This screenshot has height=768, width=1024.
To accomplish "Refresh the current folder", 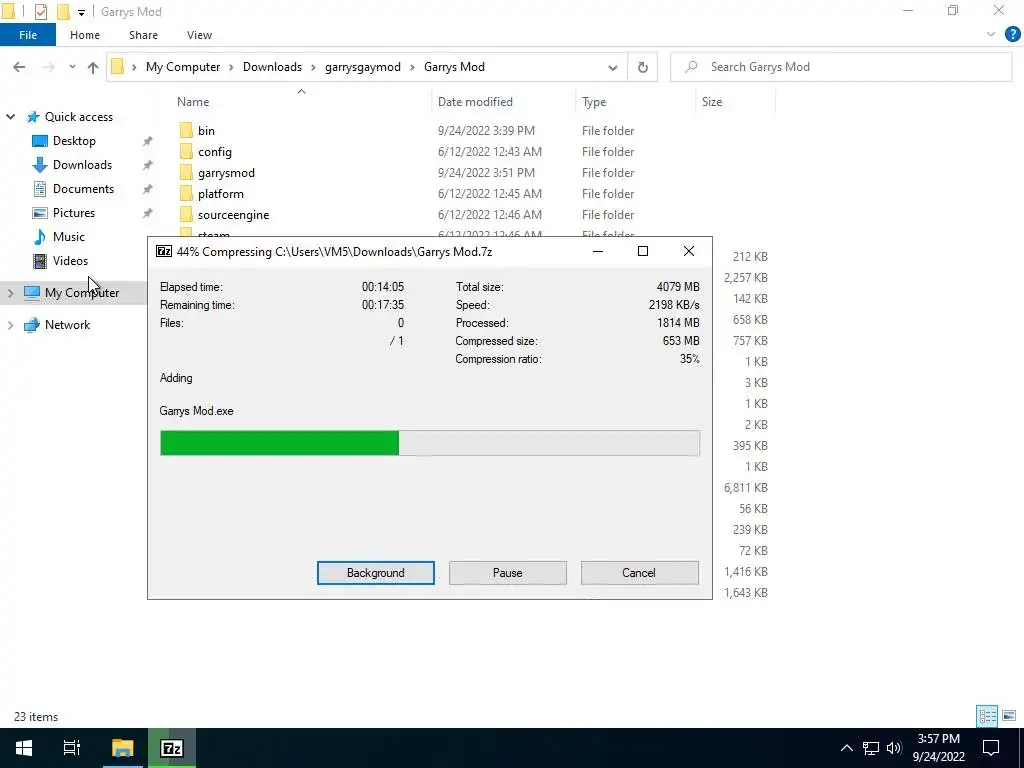I will (643, 67).
